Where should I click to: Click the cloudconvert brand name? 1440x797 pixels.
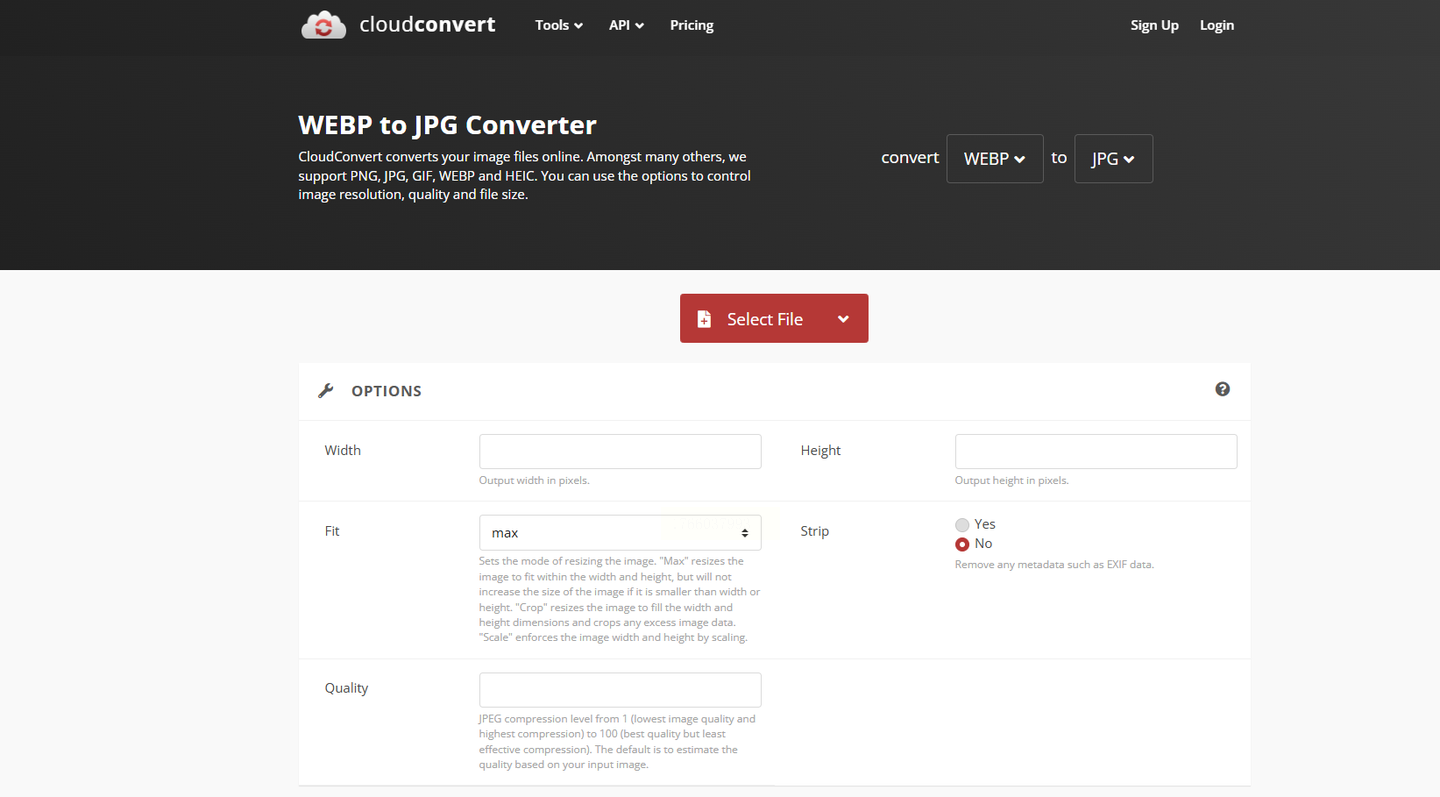[x=427, y=25]
